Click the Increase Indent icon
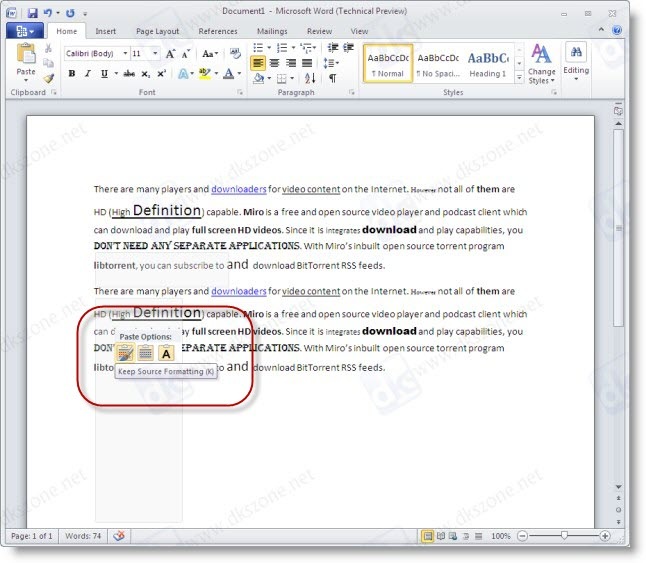 349,48
